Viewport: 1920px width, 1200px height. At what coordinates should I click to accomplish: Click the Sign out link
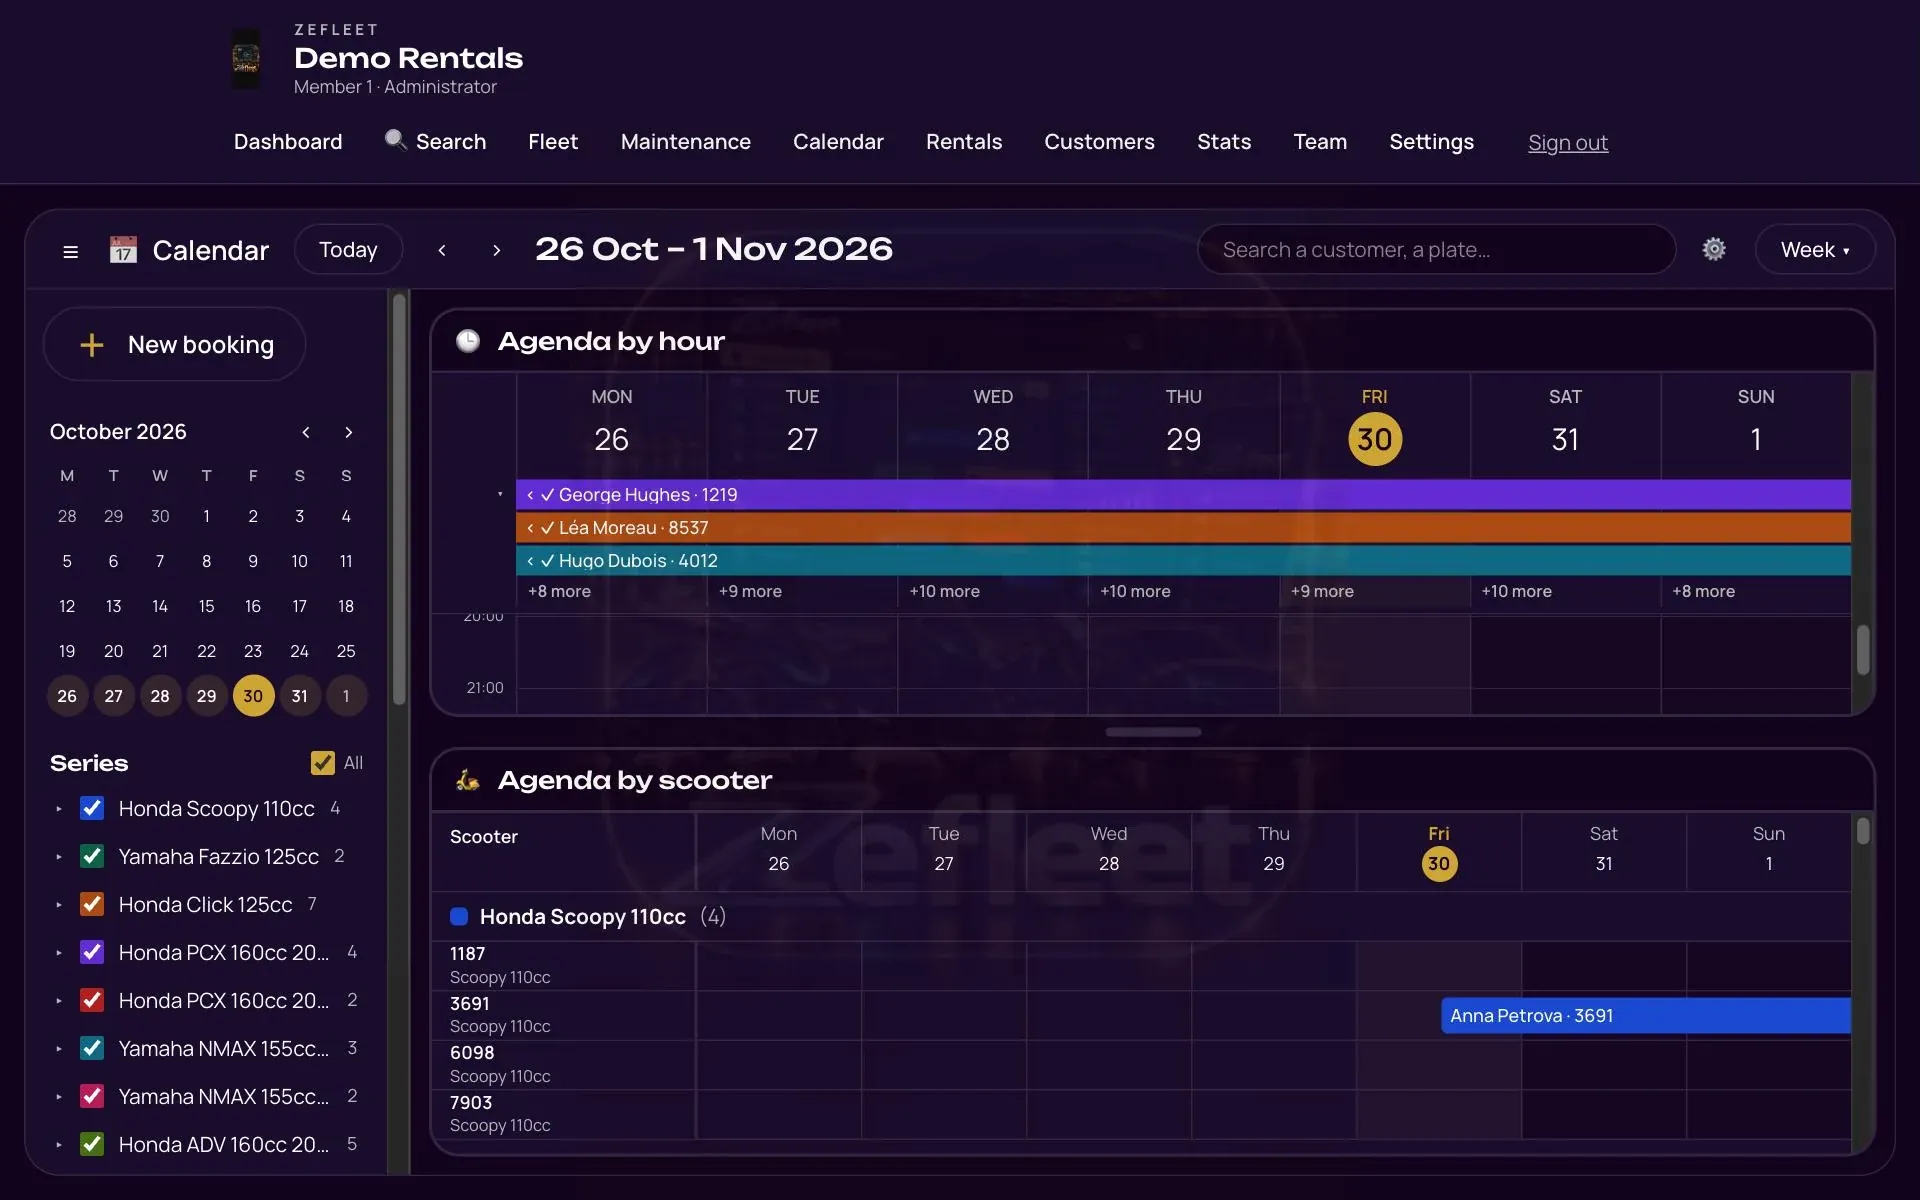coord(1567,143)
